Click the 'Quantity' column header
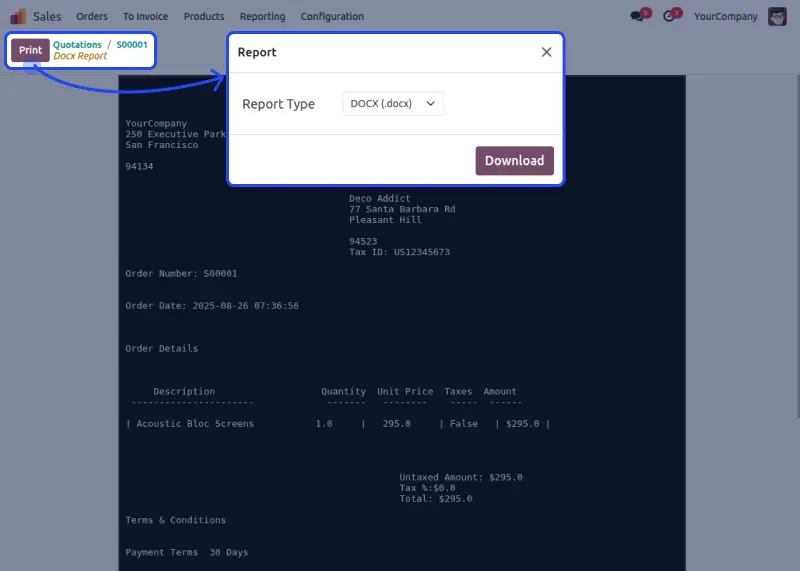 click(x=343, y=391)
